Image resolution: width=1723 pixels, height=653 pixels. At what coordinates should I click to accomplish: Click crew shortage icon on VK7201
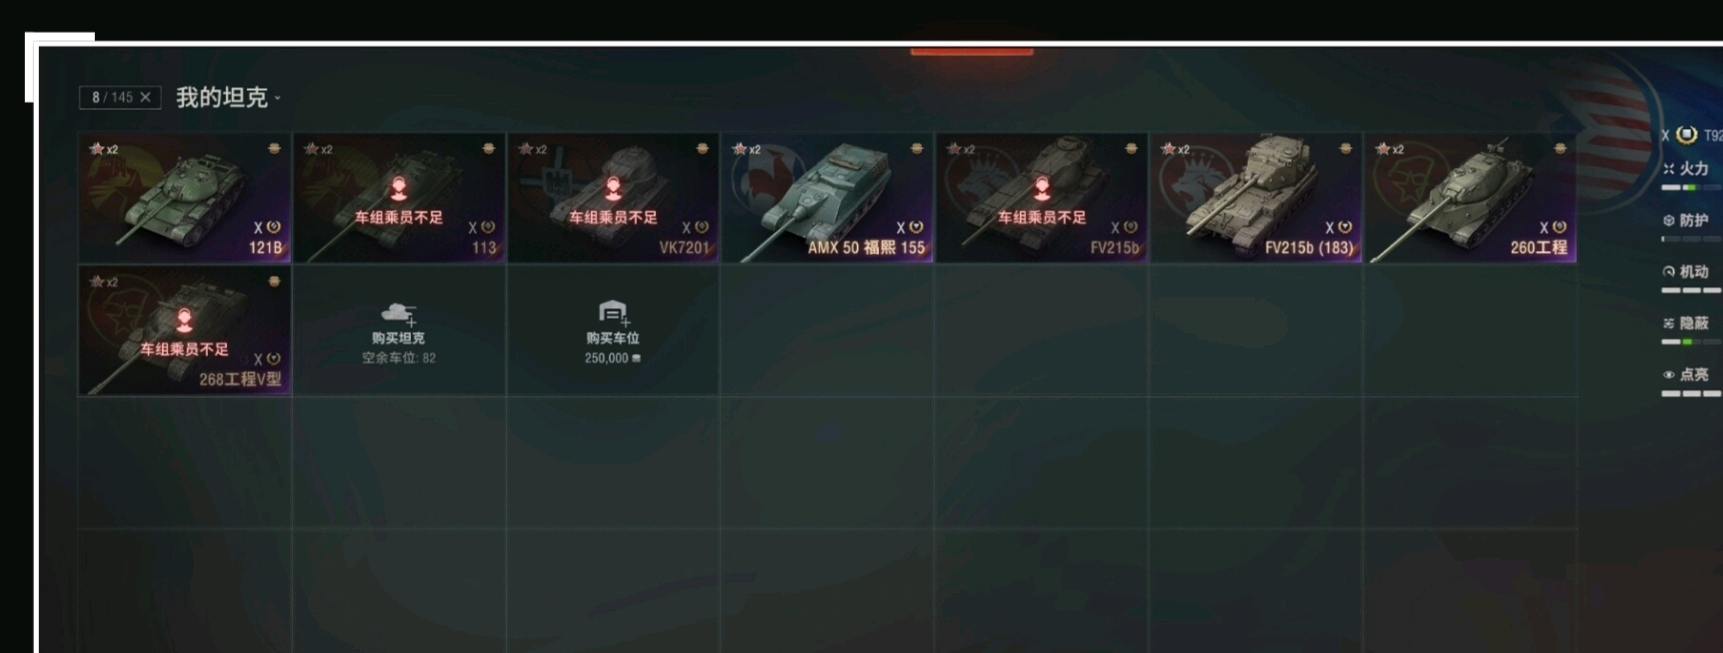point(613,187)
